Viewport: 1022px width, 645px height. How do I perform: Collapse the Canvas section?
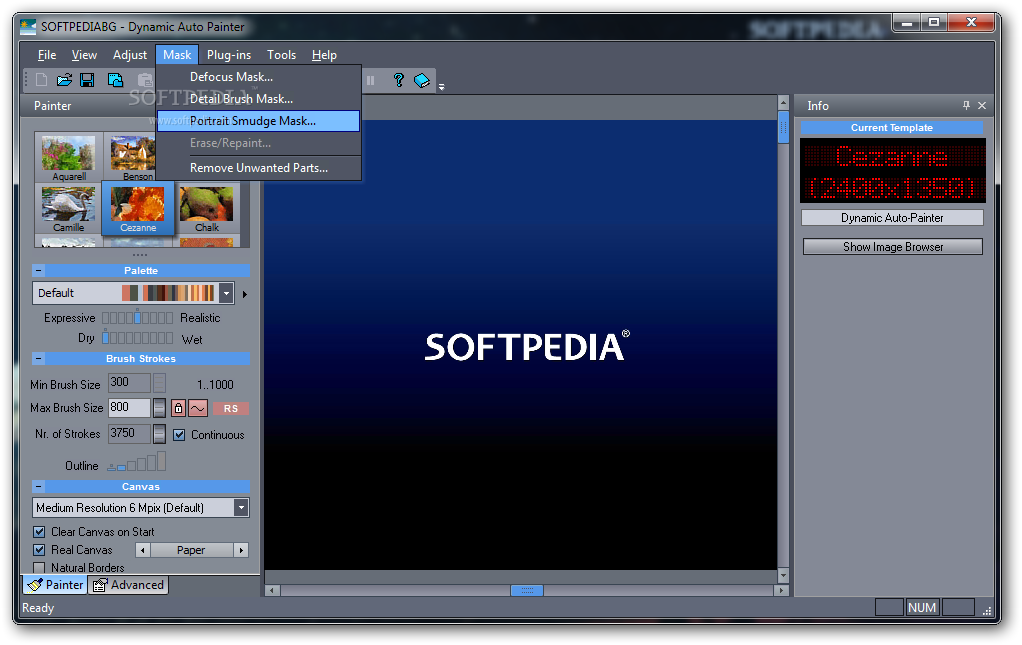[38, 487]
